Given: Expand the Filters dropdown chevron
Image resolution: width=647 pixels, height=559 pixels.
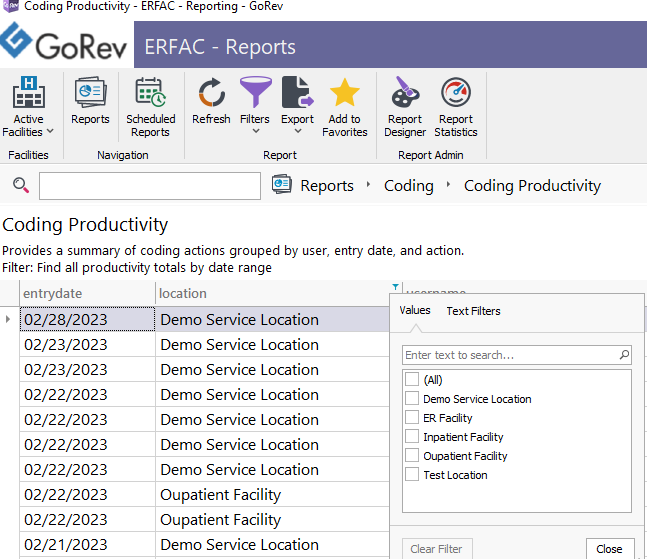Looking at the screenshot, I should 256,131.
